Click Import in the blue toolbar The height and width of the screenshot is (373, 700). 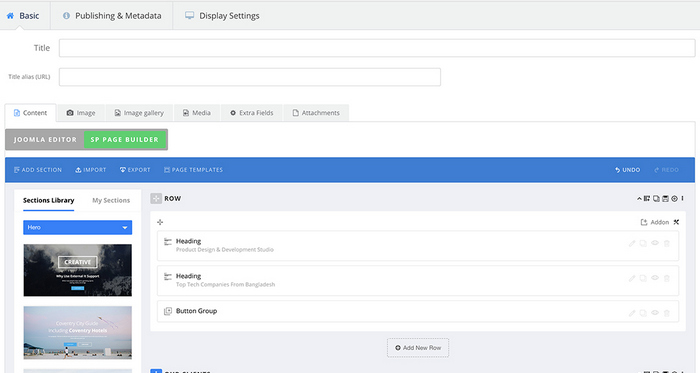pos(91,170)
